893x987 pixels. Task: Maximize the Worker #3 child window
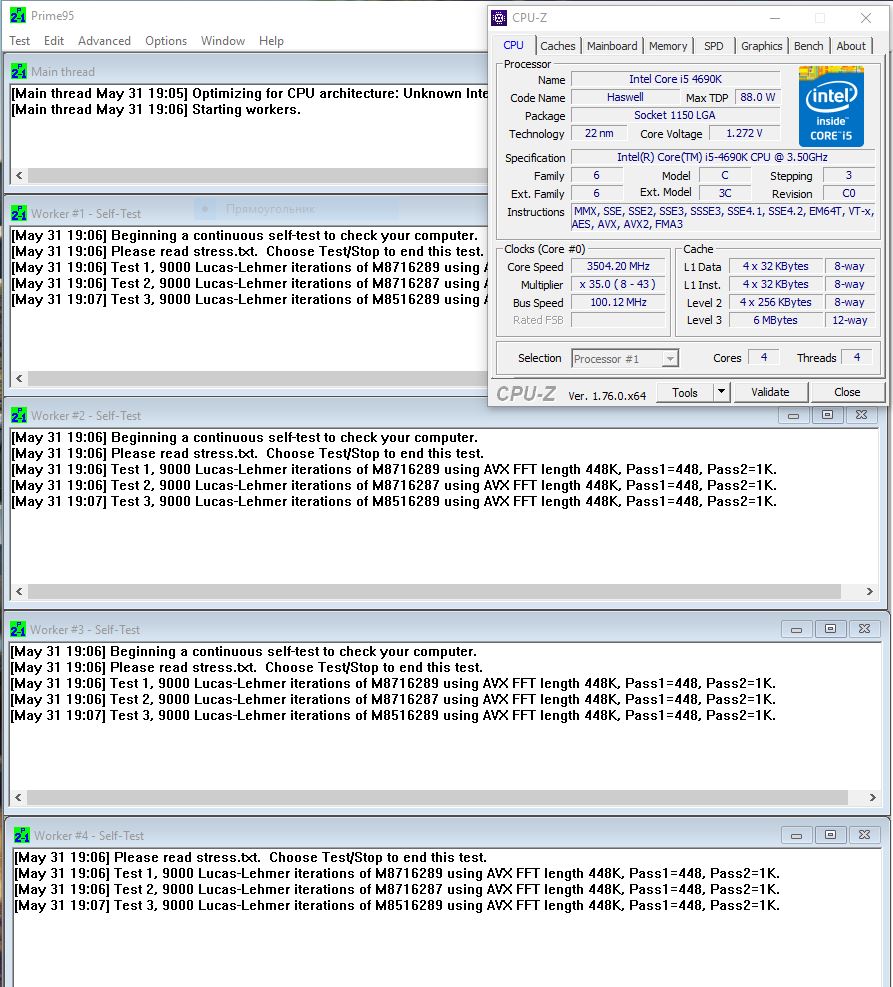[830, 629]
